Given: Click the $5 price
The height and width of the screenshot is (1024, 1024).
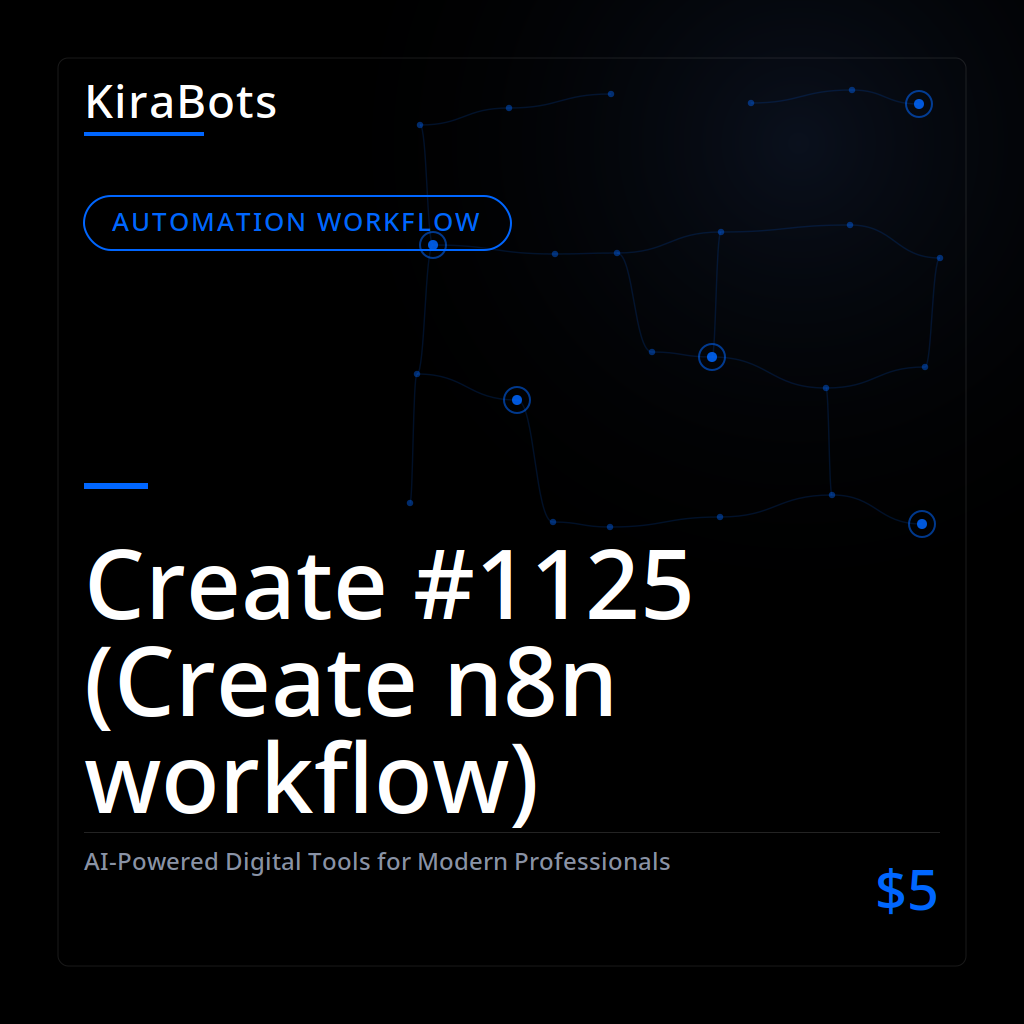Looking at the screenshot, I should pyautogui.click(x=906, y=890).
